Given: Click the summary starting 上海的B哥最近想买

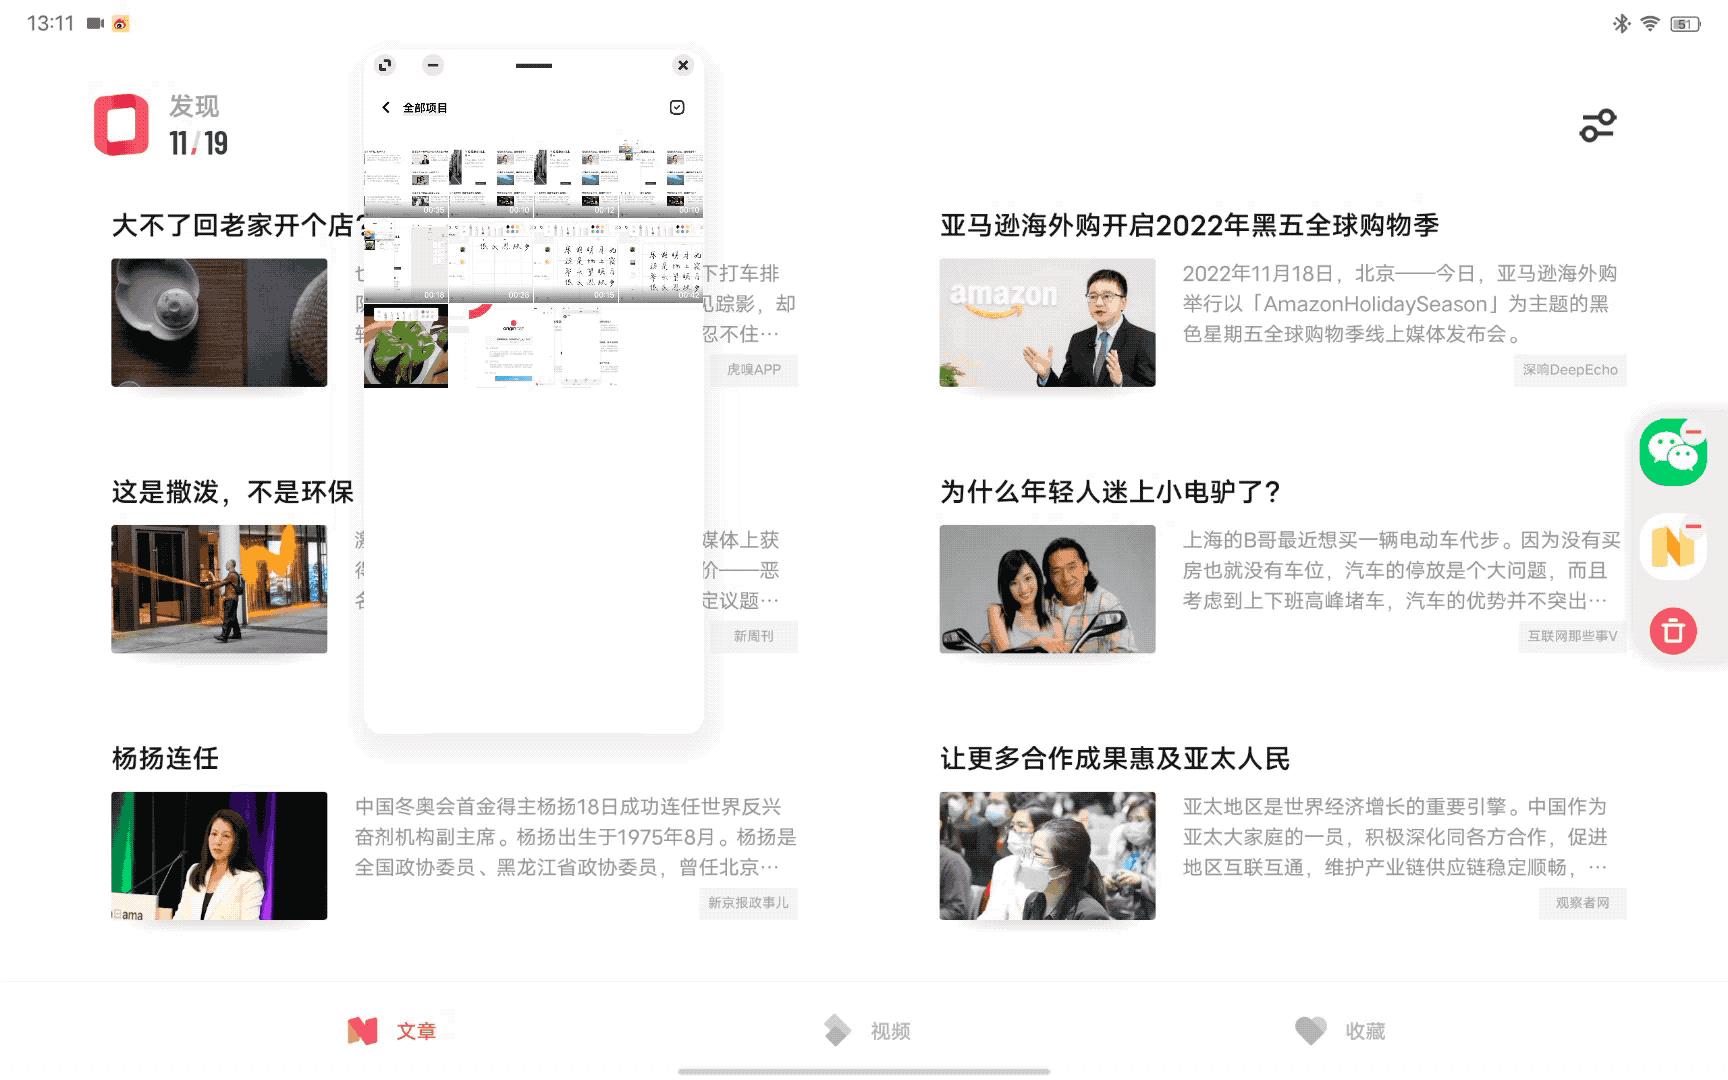Looking at the screenshot, I should point(1401,570).
